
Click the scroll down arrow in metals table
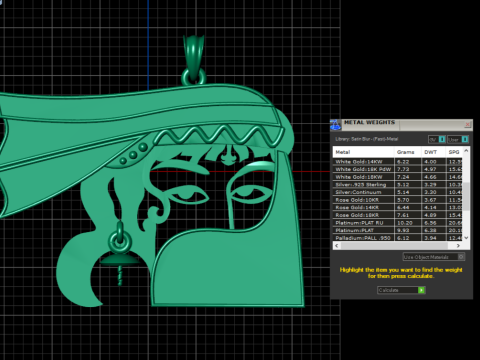coord(466,238)
